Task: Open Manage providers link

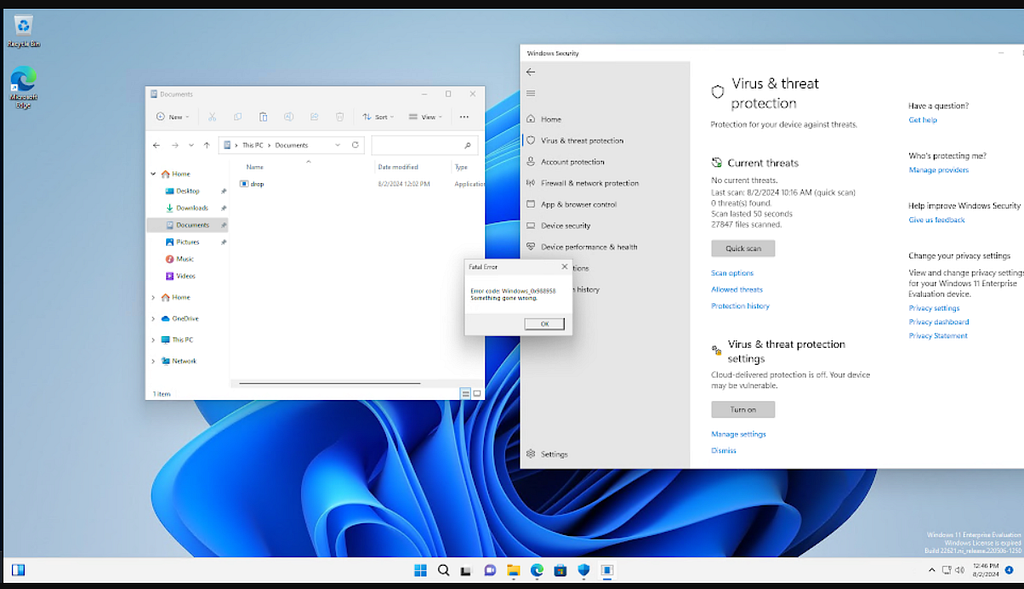Action: pyautogui.click(x=938, y=170)
